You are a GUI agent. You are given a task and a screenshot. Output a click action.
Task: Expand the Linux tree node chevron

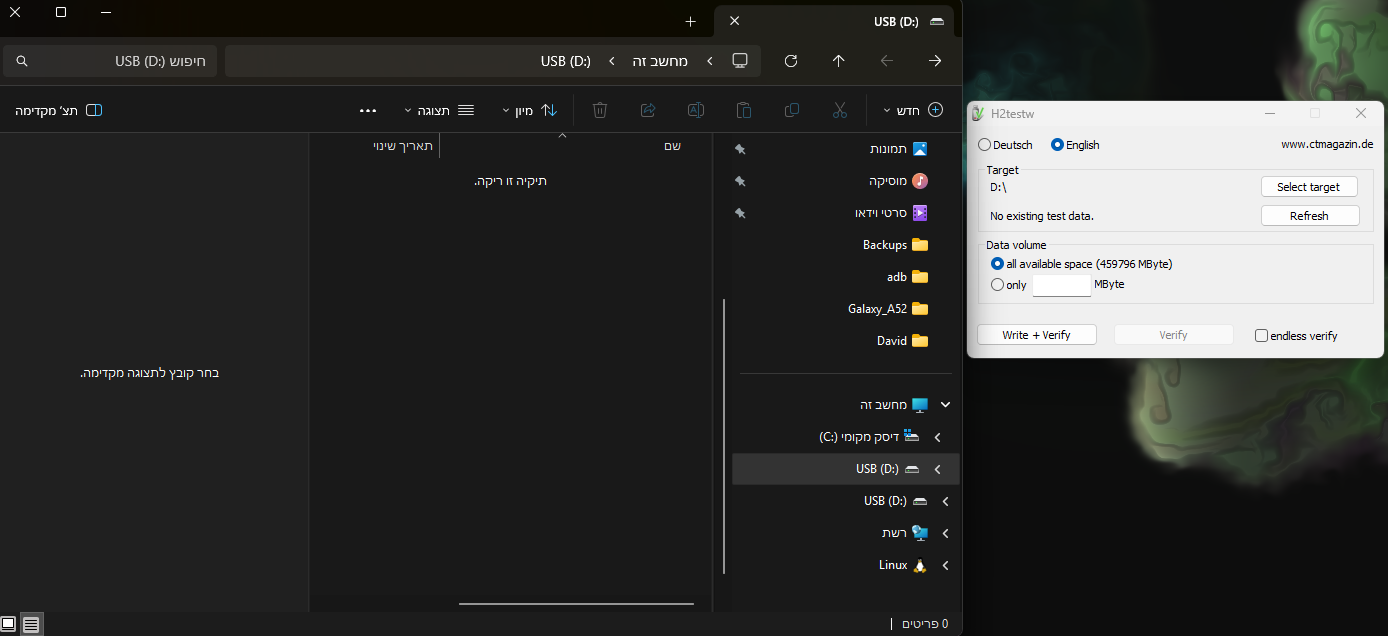(945, 565)
